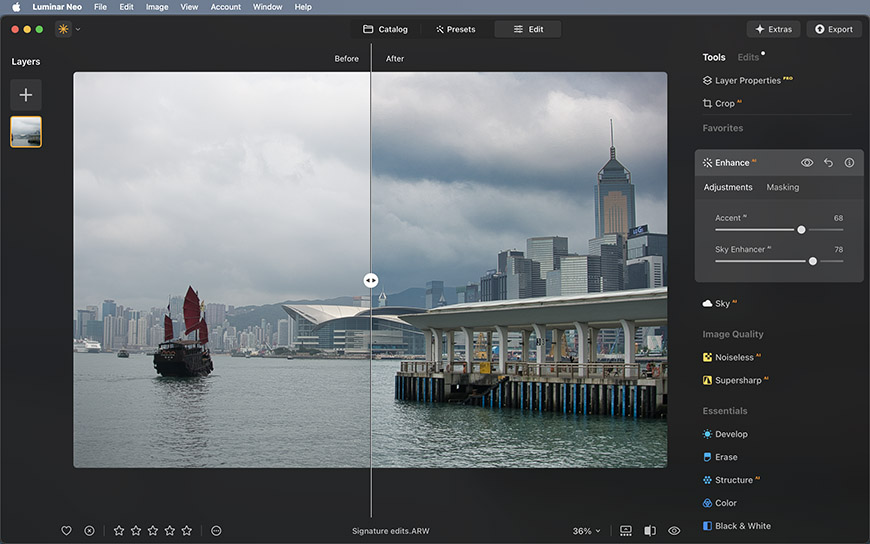Open the Sky tool
870x544 pixels.
pos(720,303)
